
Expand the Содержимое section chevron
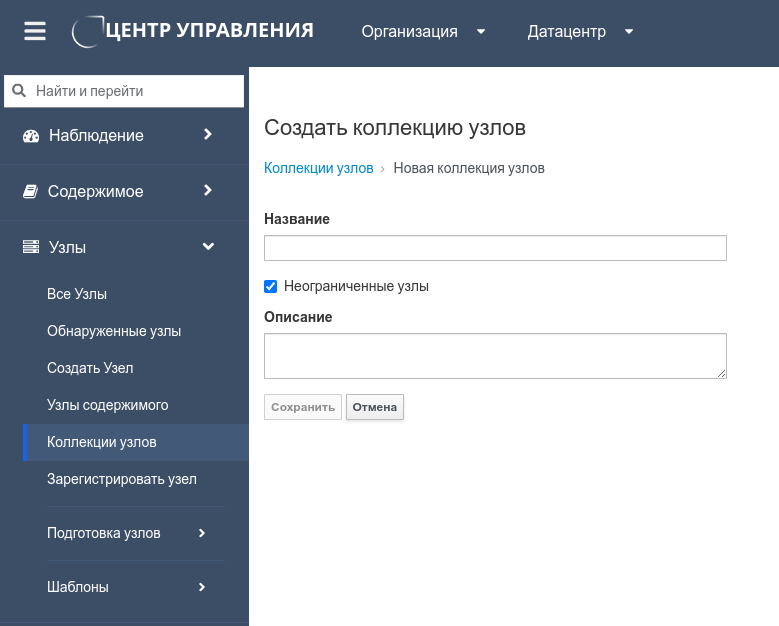click(207, 190)
